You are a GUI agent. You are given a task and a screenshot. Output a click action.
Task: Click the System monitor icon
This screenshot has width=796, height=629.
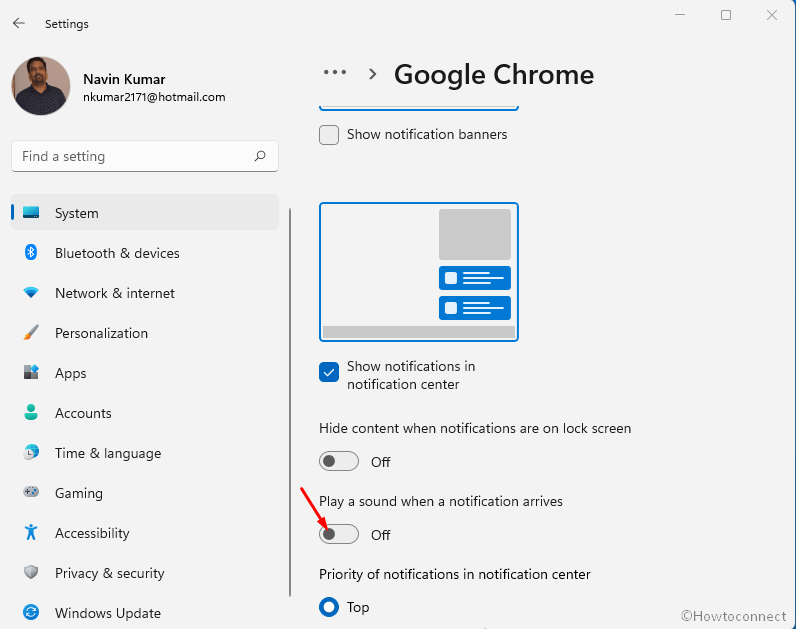(x=31, y=212)
